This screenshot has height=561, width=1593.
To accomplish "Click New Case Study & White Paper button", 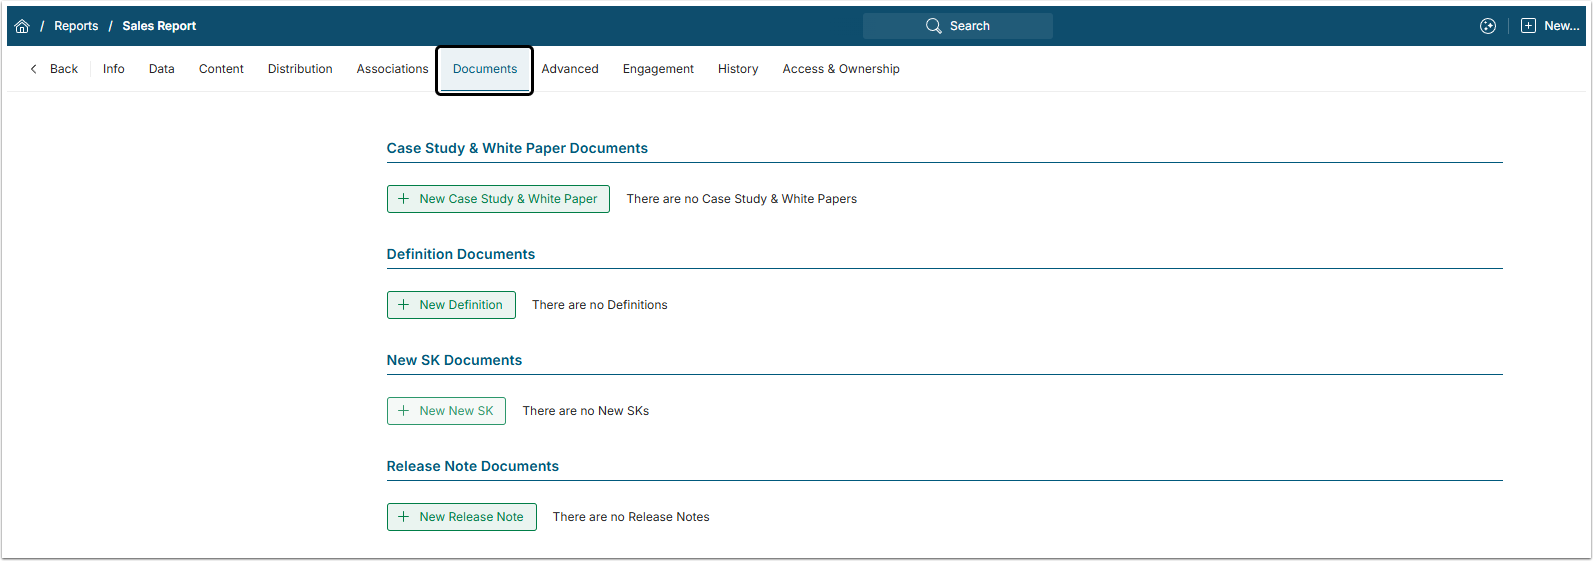I will [498, 199].
